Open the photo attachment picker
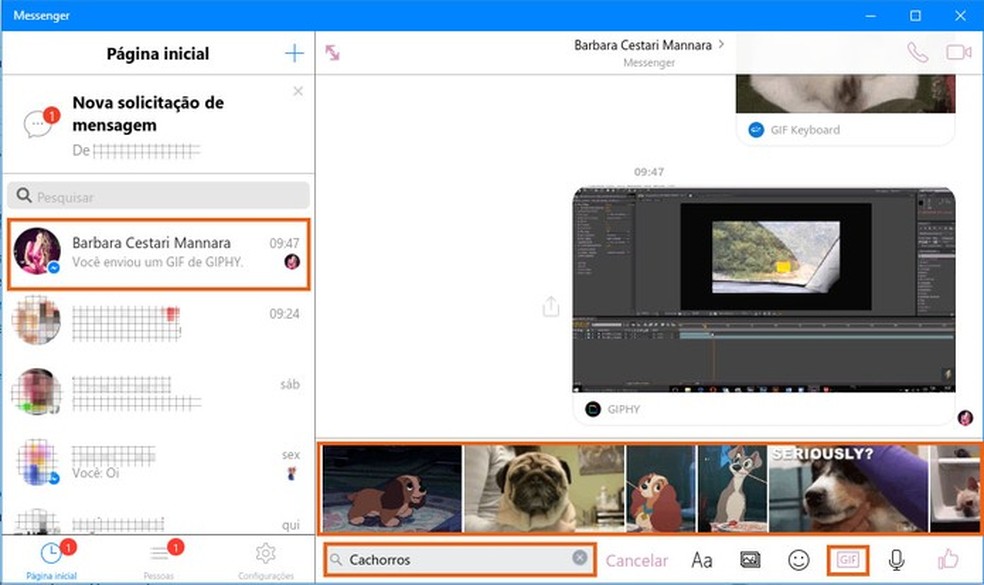 click(750, 560)
